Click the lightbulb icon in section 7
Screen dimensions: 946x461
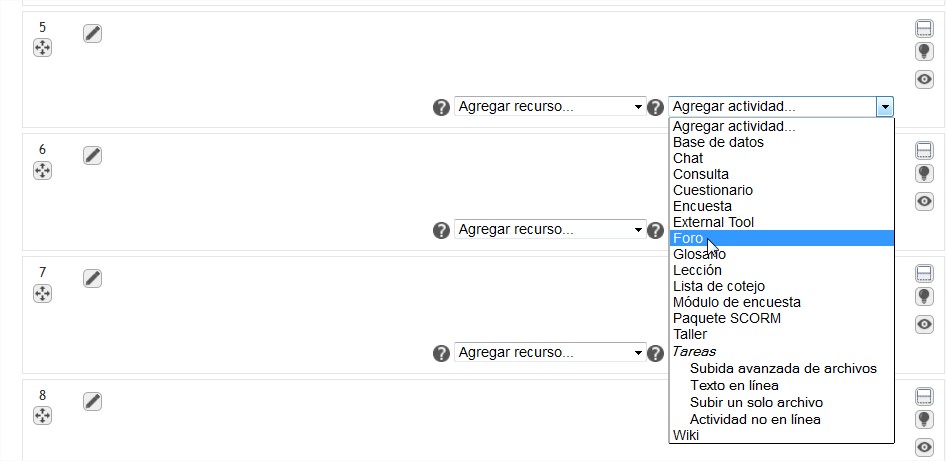(924, 296)
